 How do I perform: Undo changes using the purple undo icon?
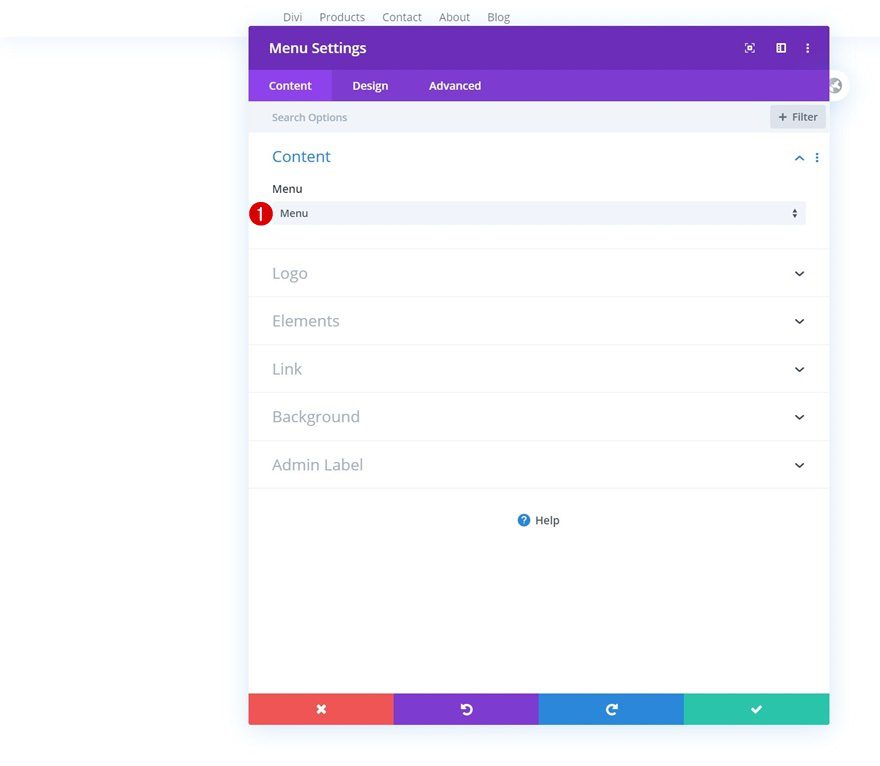(466, 709)
